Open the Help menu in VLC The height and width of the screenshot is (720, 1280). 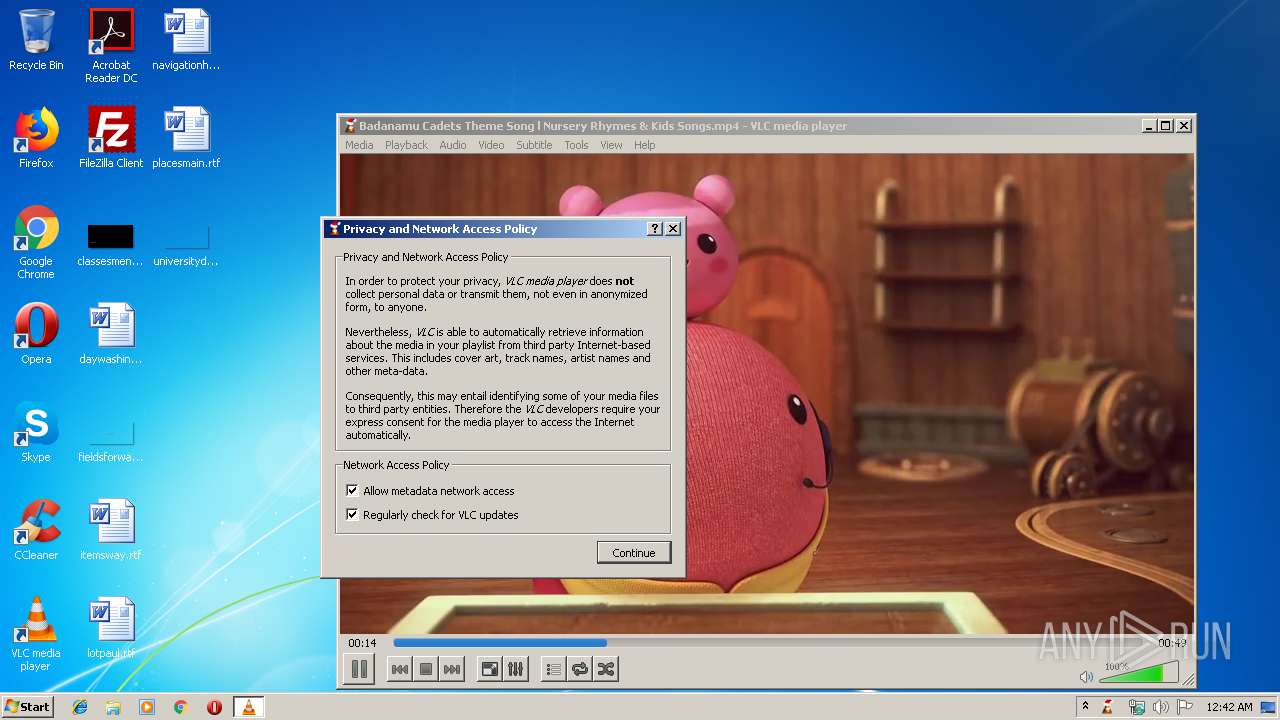pos(645,145)
